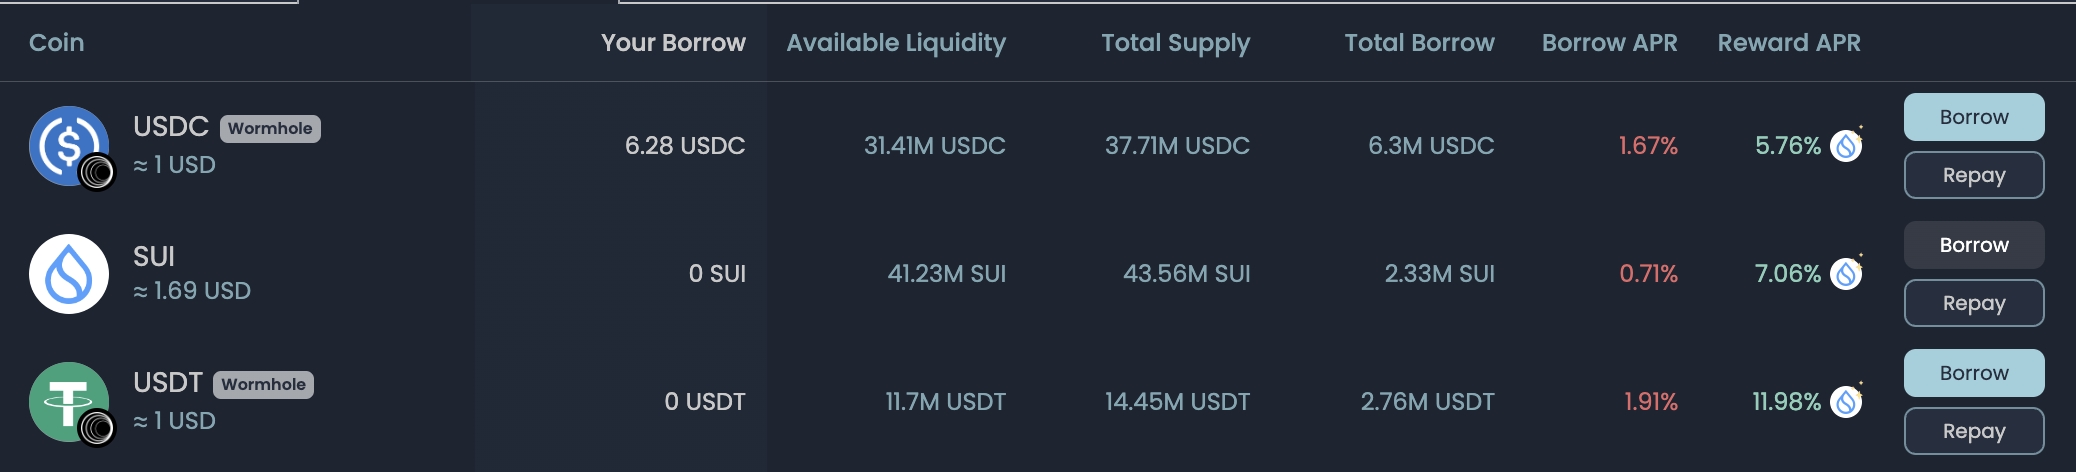Click Wormhole badge next to USDT

tap(263, 385)
